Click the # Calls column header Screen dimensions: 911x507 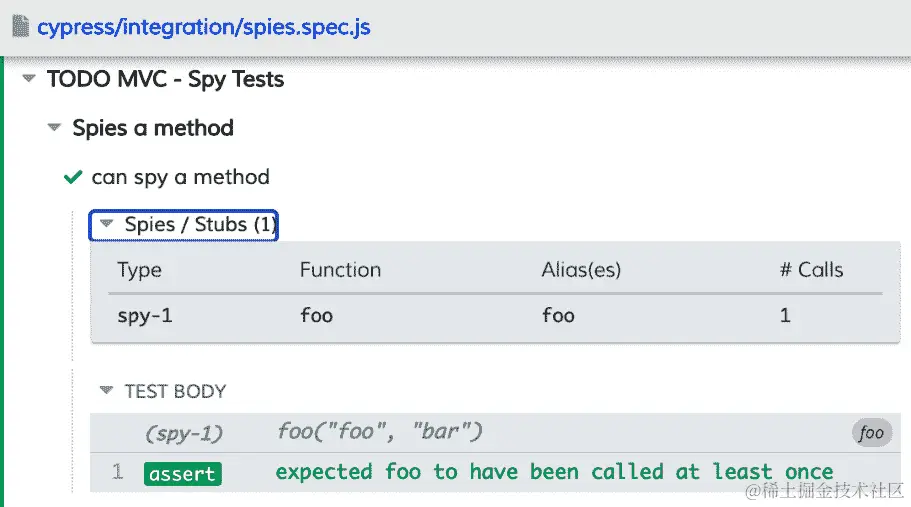810,270
